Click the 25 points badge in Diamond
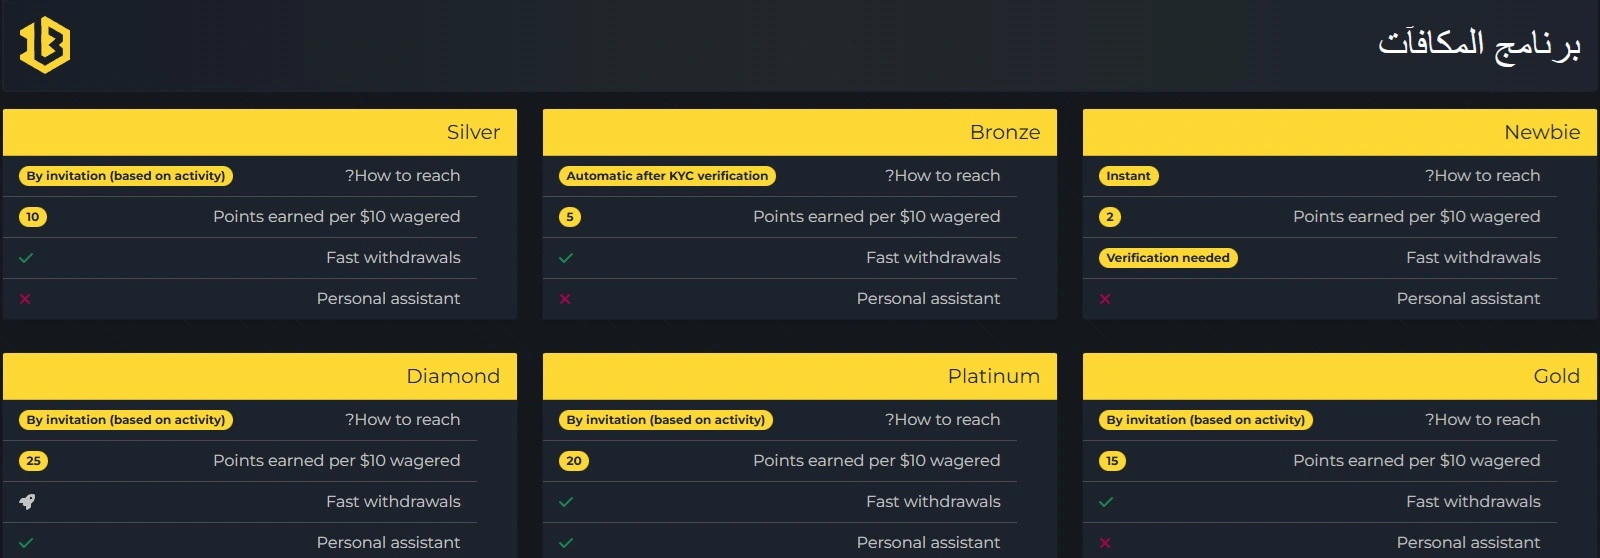 click(x=34, y=461)
